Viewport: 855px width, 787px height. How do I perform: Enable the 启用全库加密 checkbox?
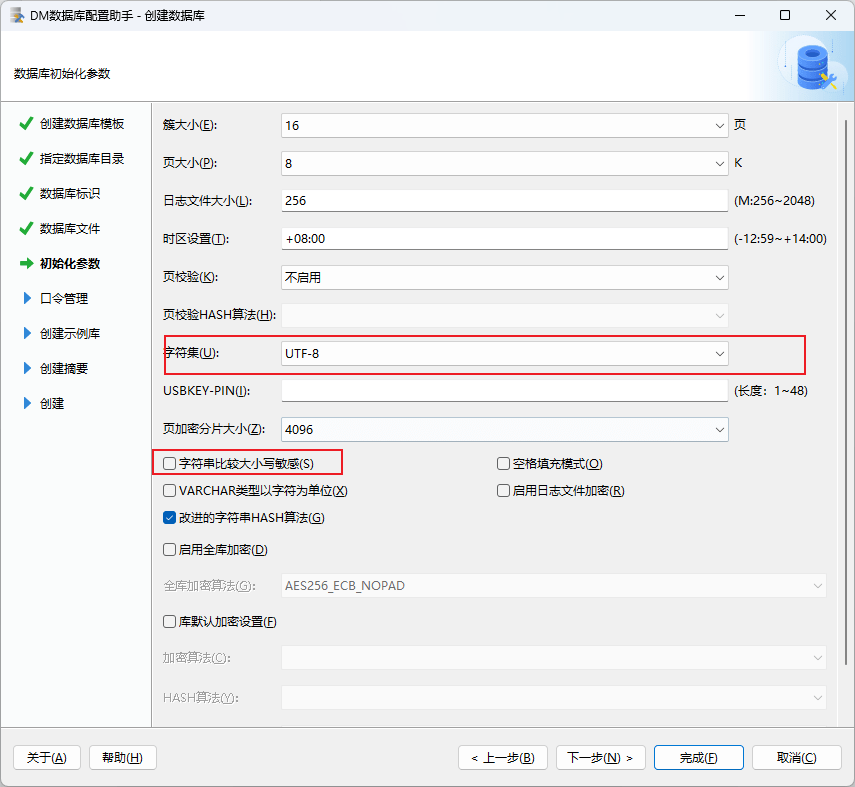coord(170,550)
